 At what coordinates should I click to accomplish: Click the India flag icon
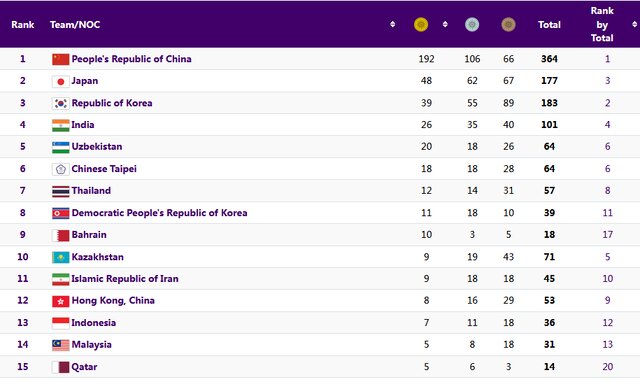[60, 125]
